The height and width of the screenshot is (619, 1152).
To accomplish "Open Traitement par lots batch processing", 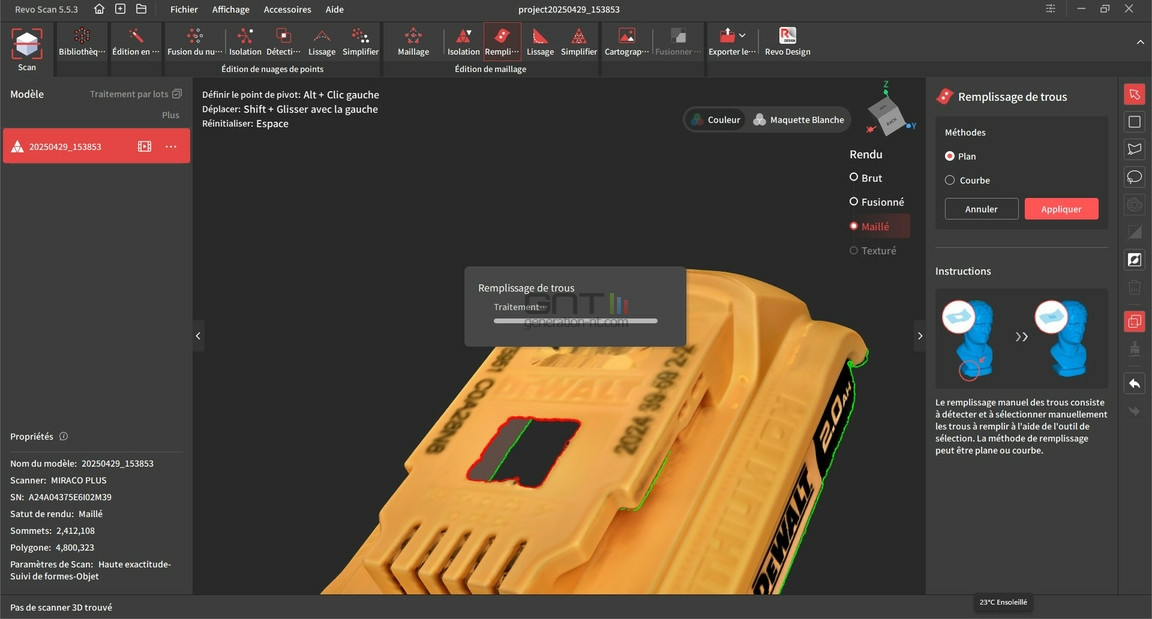I will point(135,94).
